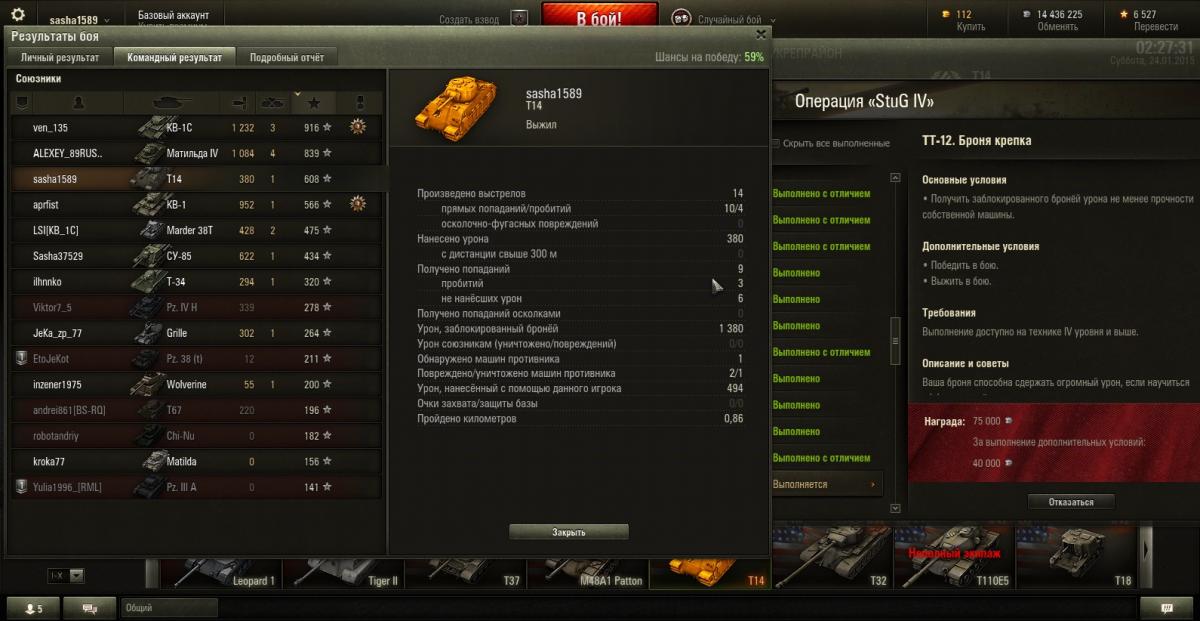
Task: Sort allies by the tank silhouette column
Action: pos(172,103)
